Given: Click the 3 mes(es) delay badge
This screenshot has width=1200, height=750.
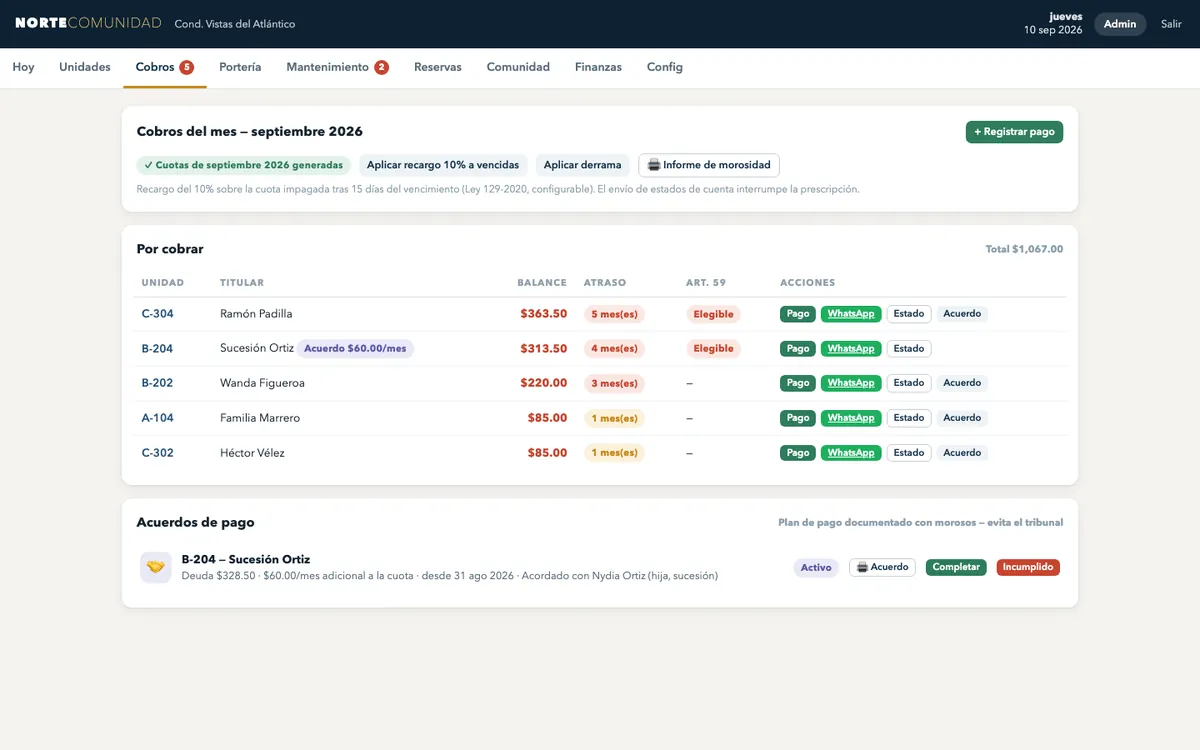Looking at the screenshot, I should pyautogui.click(x=614, y=383).
